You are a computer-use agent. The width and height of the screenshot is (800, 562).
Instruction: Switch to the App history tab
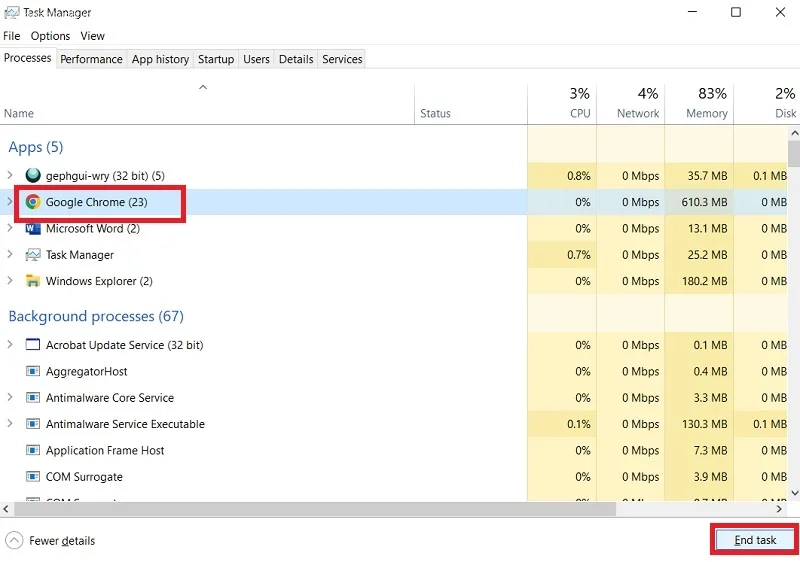(x=160, y=59)
